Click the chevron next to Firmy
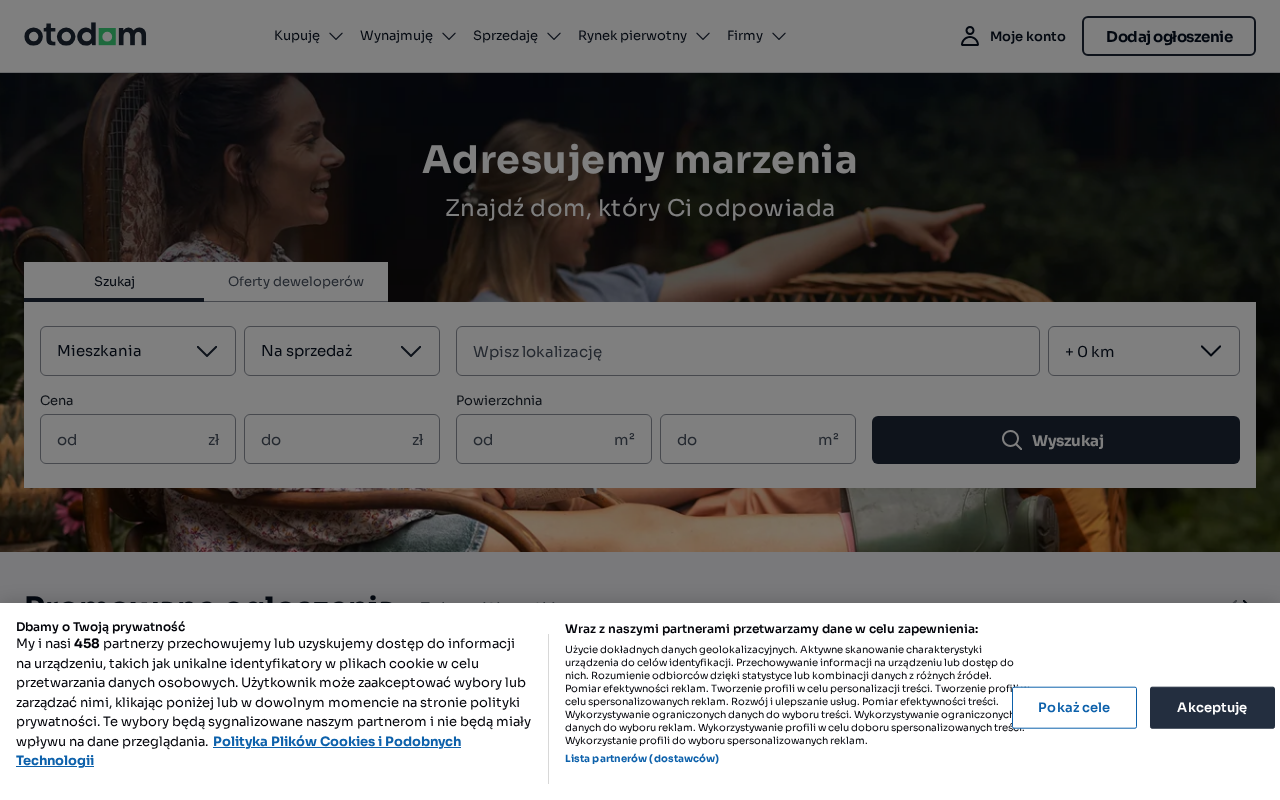The image size is (1280, 800). click(x=779, y=36)
